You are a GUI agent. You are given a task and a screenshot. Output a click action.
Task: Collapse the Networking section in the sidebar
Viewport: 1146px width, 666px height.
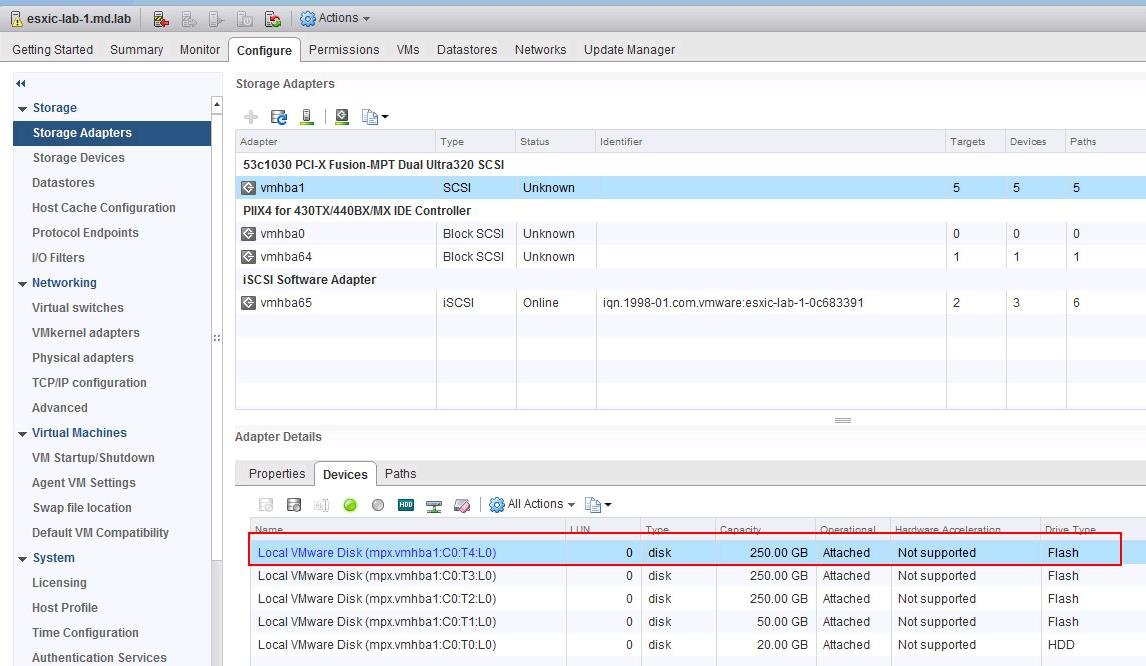[23, 284]
